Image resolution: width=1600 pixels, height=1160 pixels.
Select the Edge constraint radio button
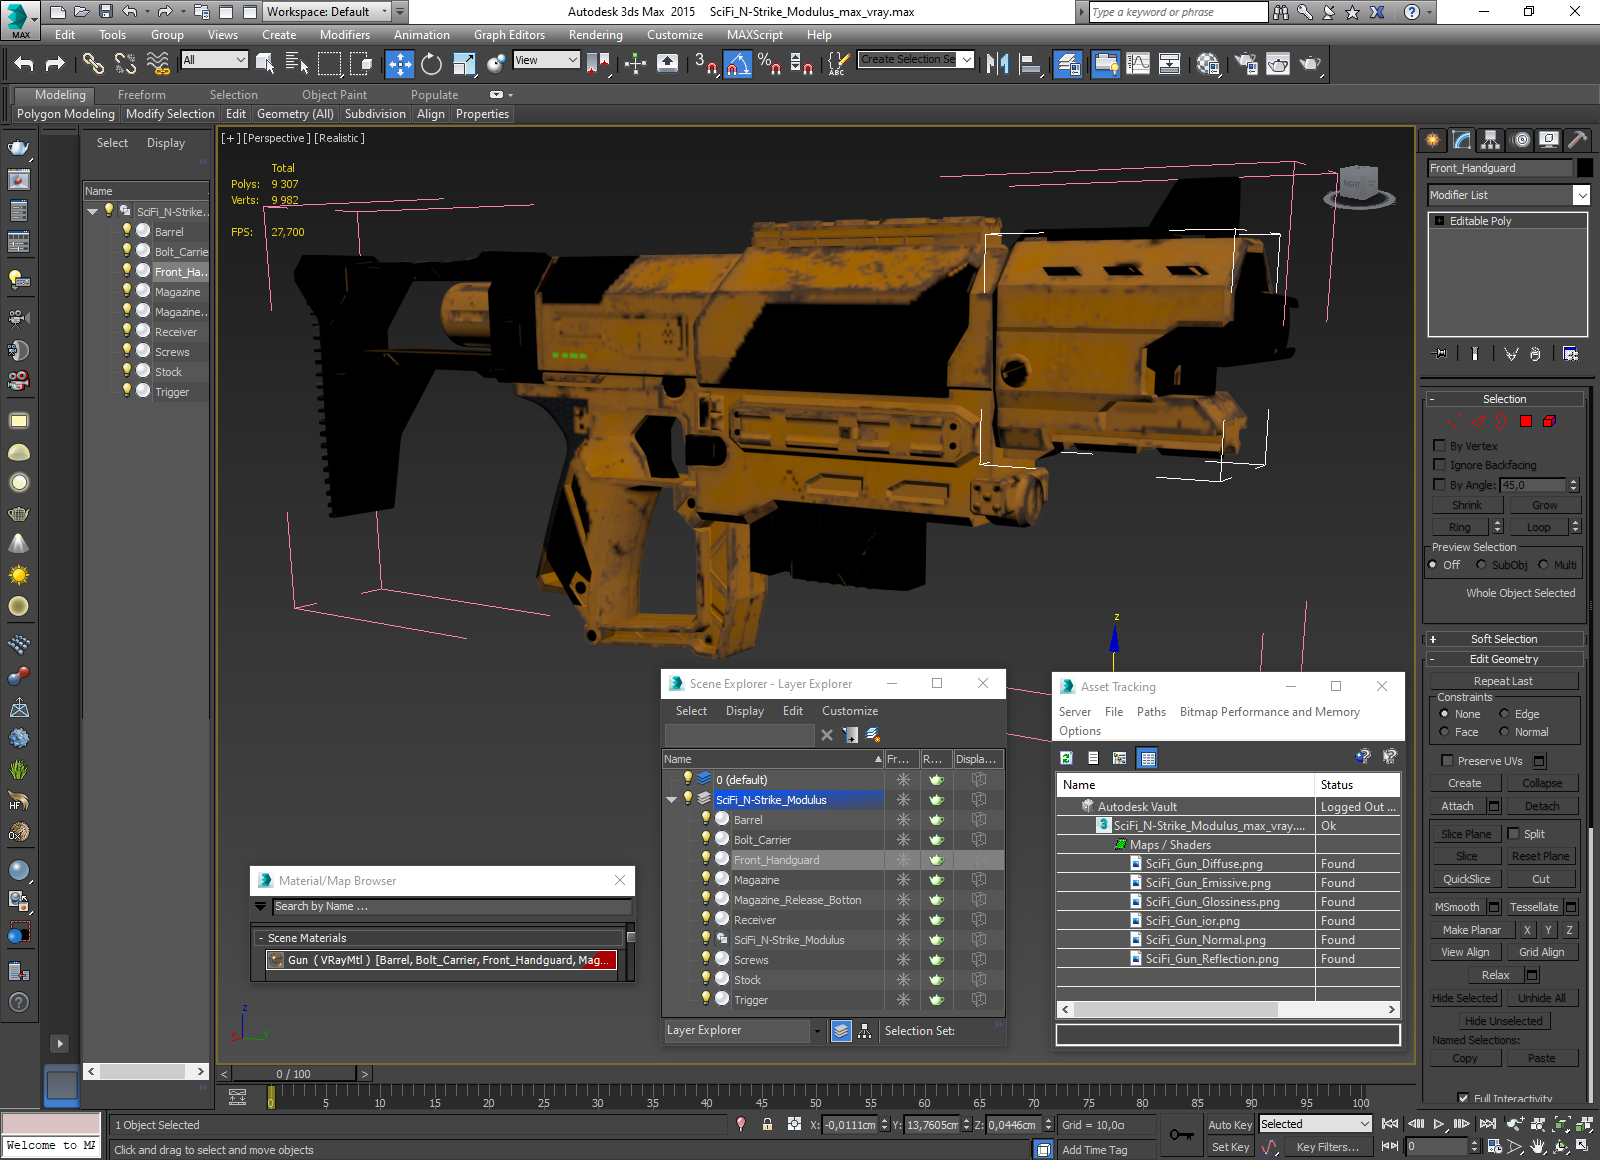coord(1504,714)
